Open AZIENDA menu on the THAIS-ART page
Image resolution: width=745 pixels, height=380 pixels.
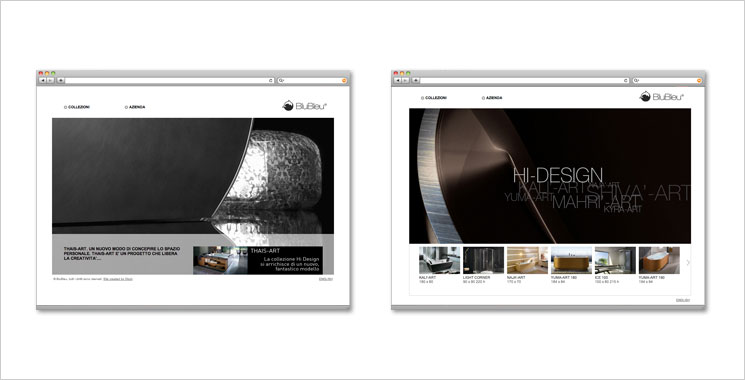135,107
